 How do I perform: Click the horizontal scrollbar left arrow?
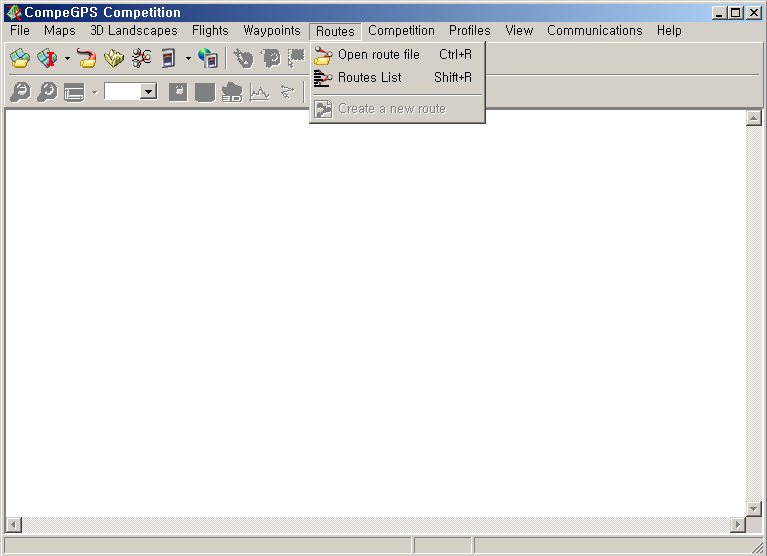pyautogui.click(x=13, y=525)
